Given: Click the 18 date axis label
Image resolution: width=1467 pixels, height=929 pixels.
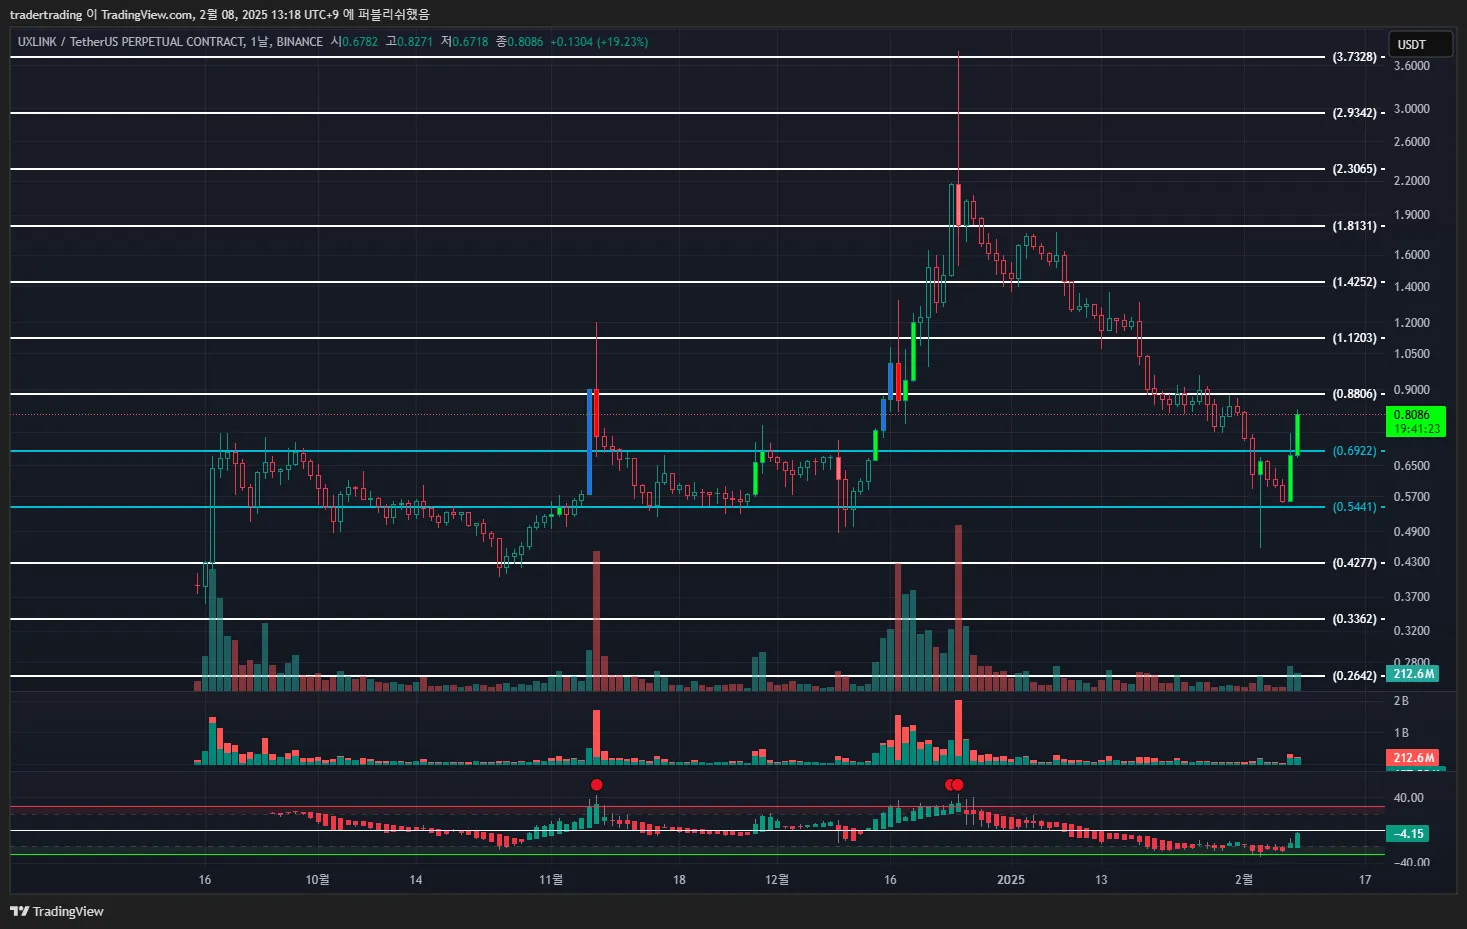Looking at the screenshot, I should [x=679, y=880].
